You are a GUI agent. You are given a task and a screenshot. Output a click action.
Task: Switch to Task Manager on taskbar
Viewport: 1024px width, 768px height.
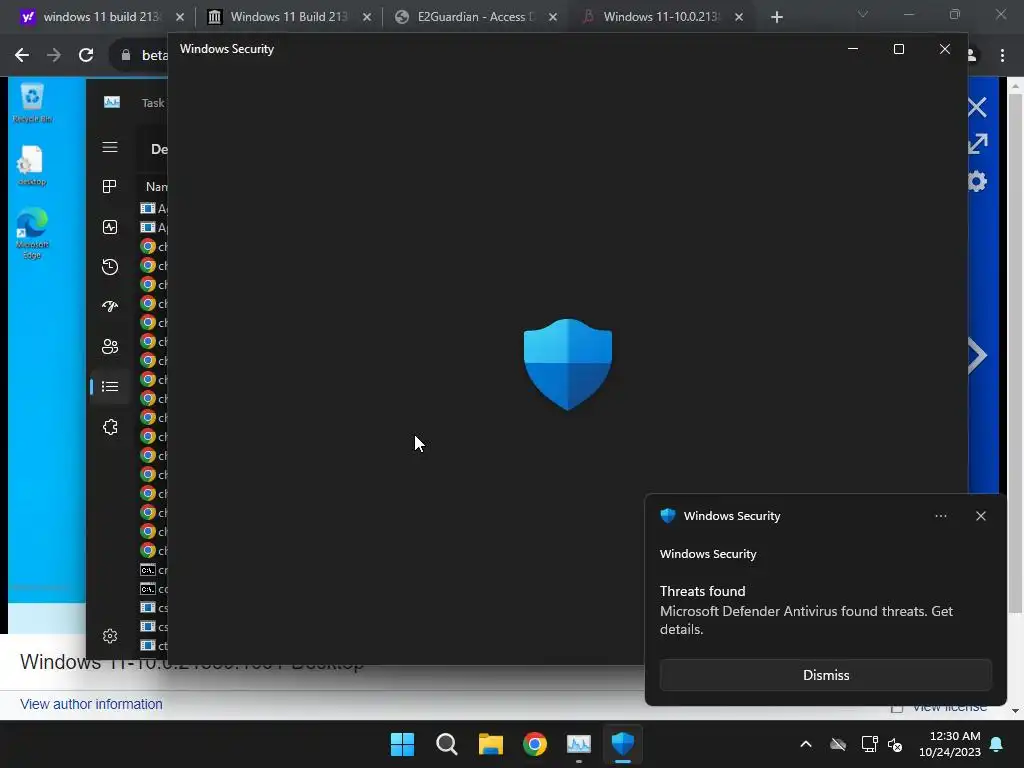[x=579, y=744]
